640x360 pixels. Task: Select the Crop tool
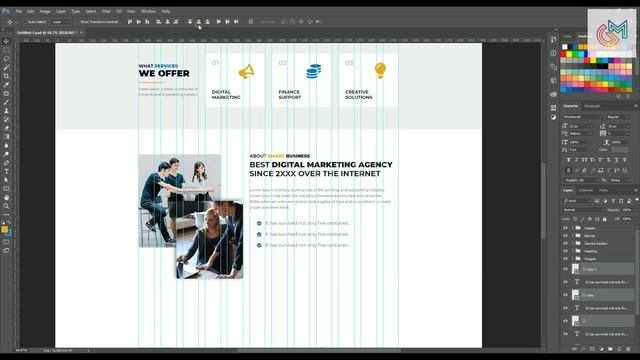click(6, 76)
